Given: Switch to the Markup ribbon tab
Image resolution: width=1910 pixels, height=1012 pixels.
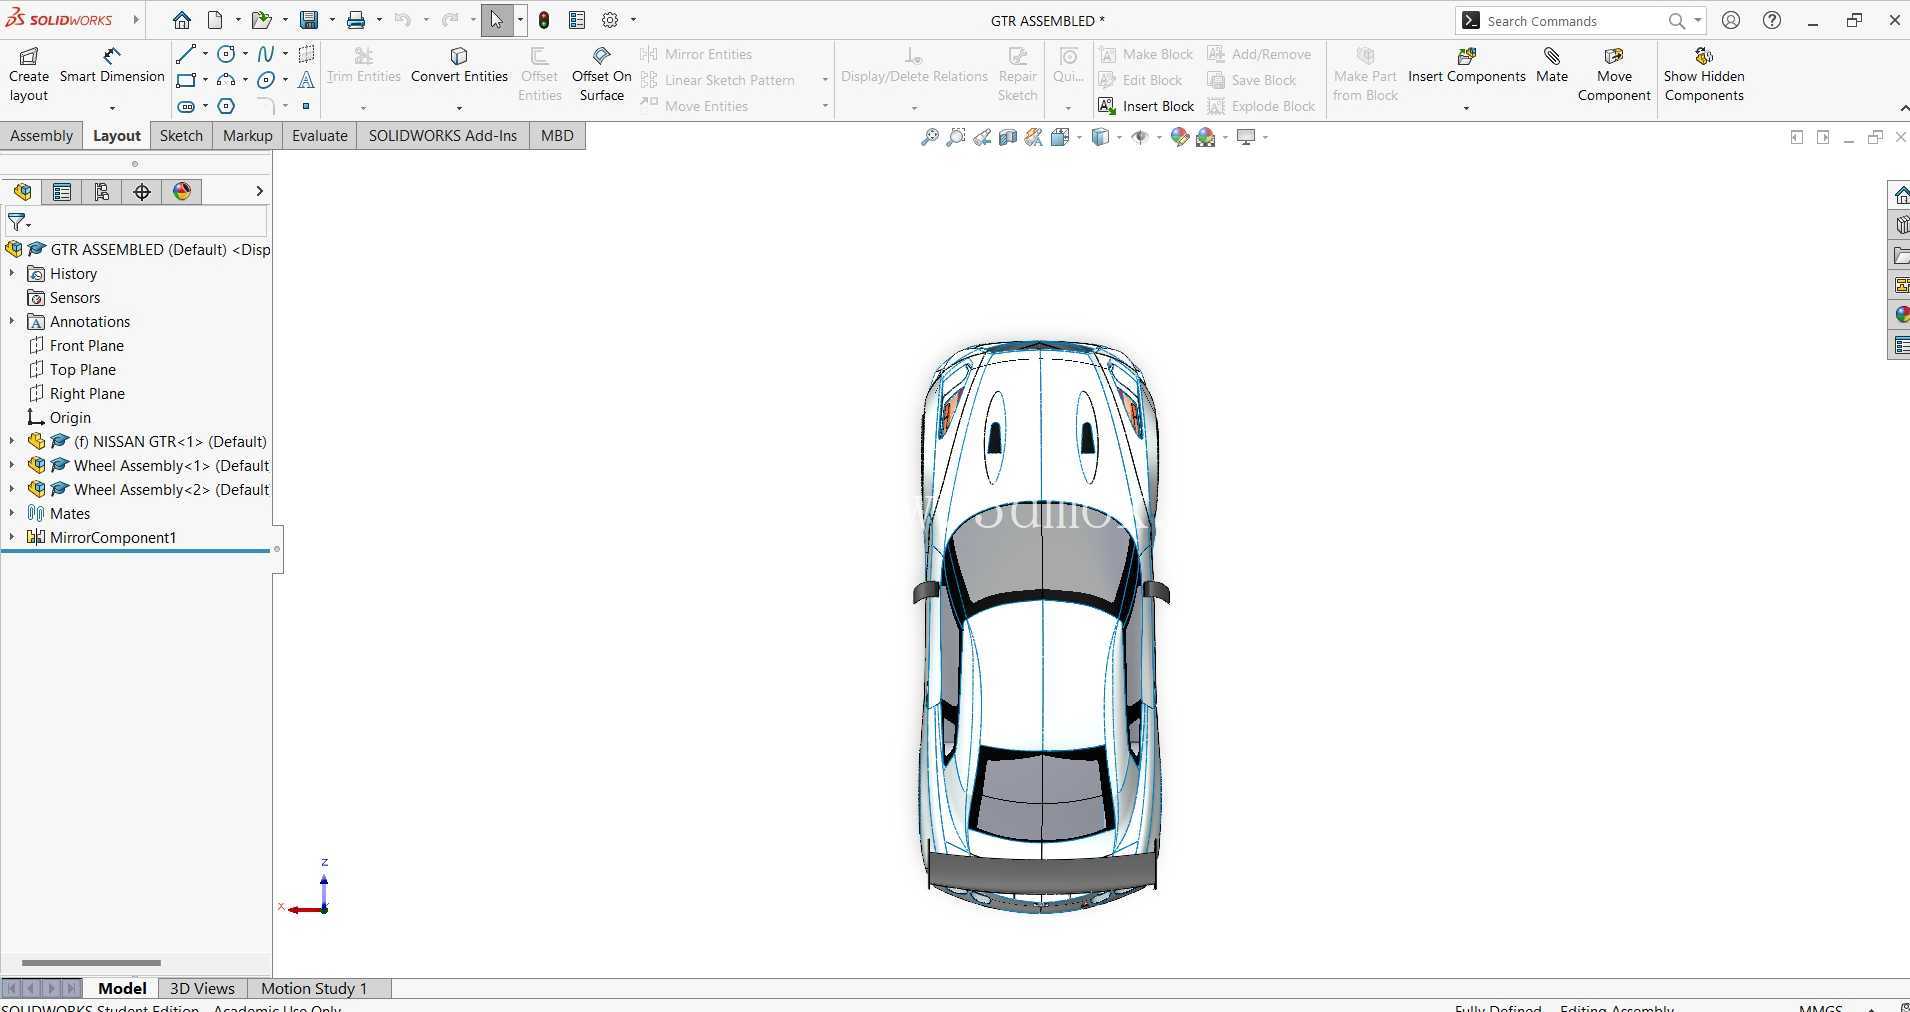Looking at the screenshot, I should pyautogui.click(x=247, y=136).
